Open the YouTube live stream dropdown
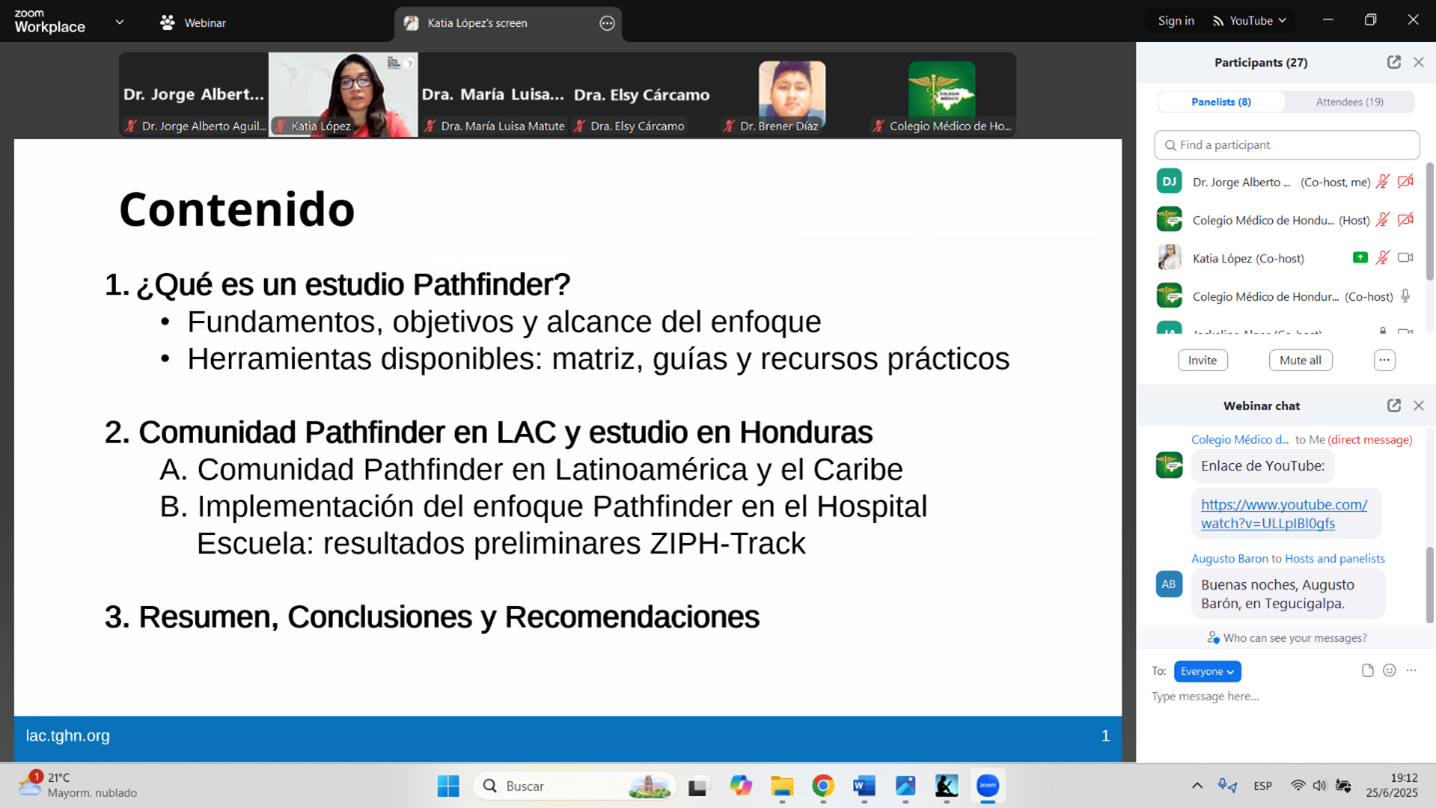Screen dimensions: 1436x808 click(x=1249, y=21)
